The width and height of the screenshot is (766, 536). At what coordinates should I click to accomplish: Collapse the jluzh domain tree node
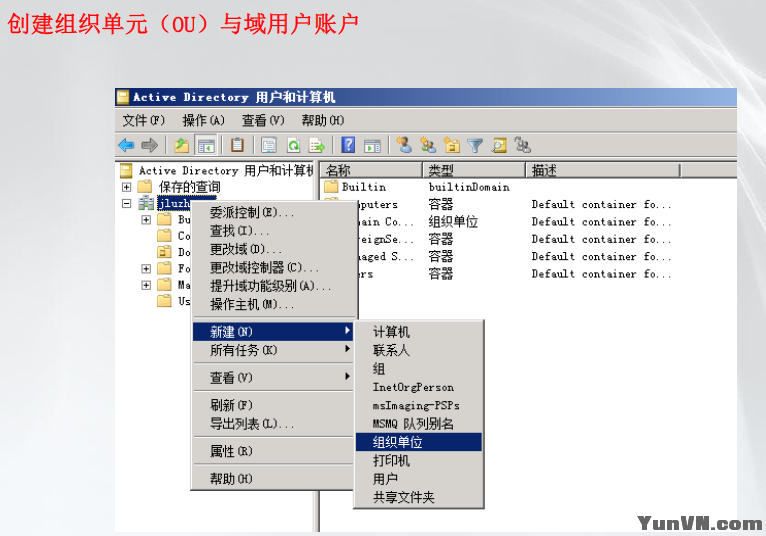pos(127,203)
